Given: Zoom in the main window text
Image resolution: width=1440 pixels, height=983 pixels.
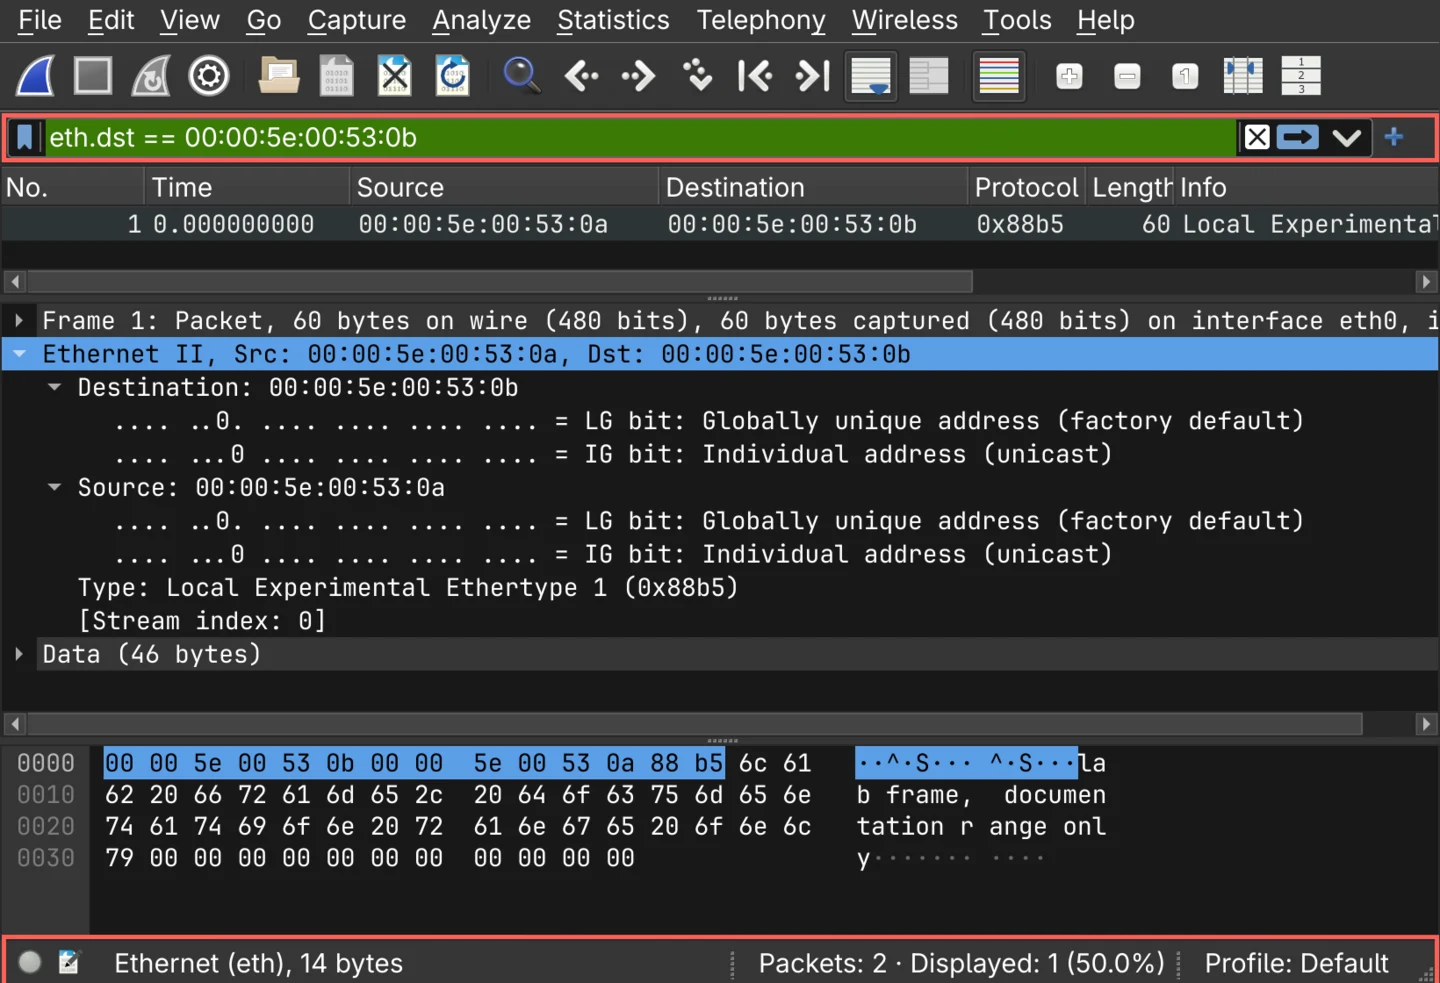Looking at the screenshot, I should (x=1069, y=76).
